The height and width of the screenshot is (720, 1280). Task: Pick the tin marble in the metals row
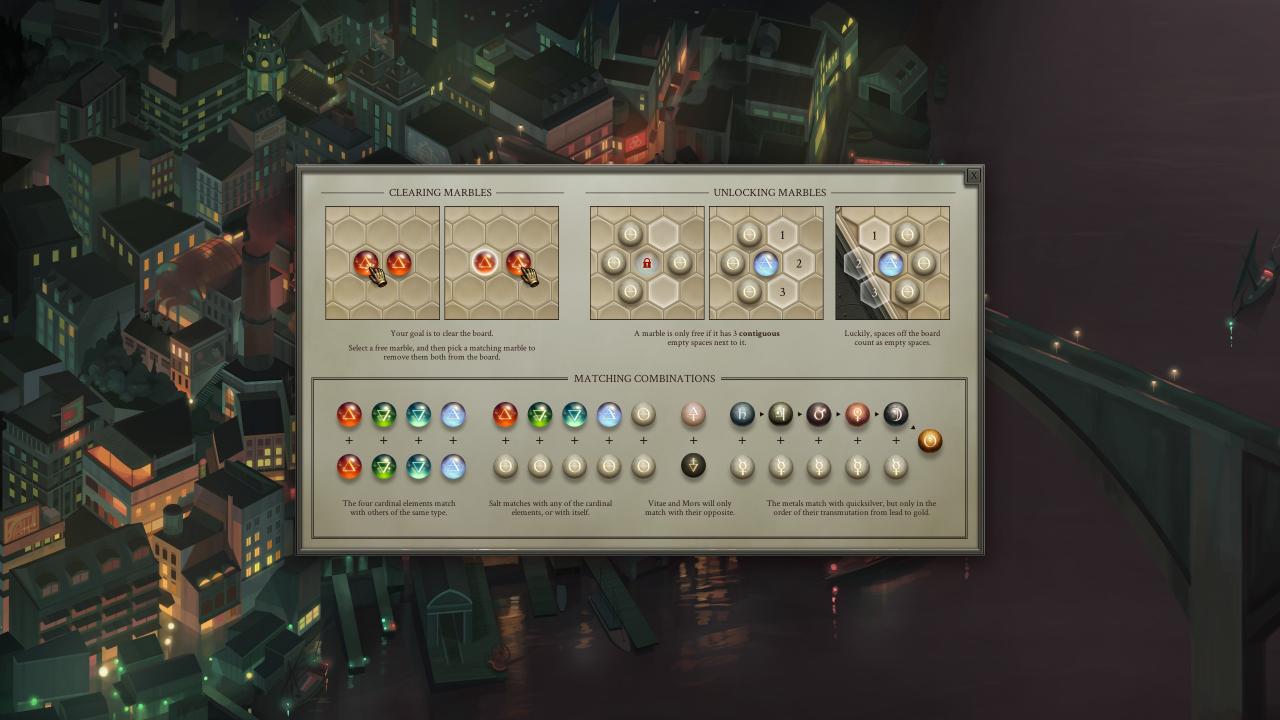780,414
